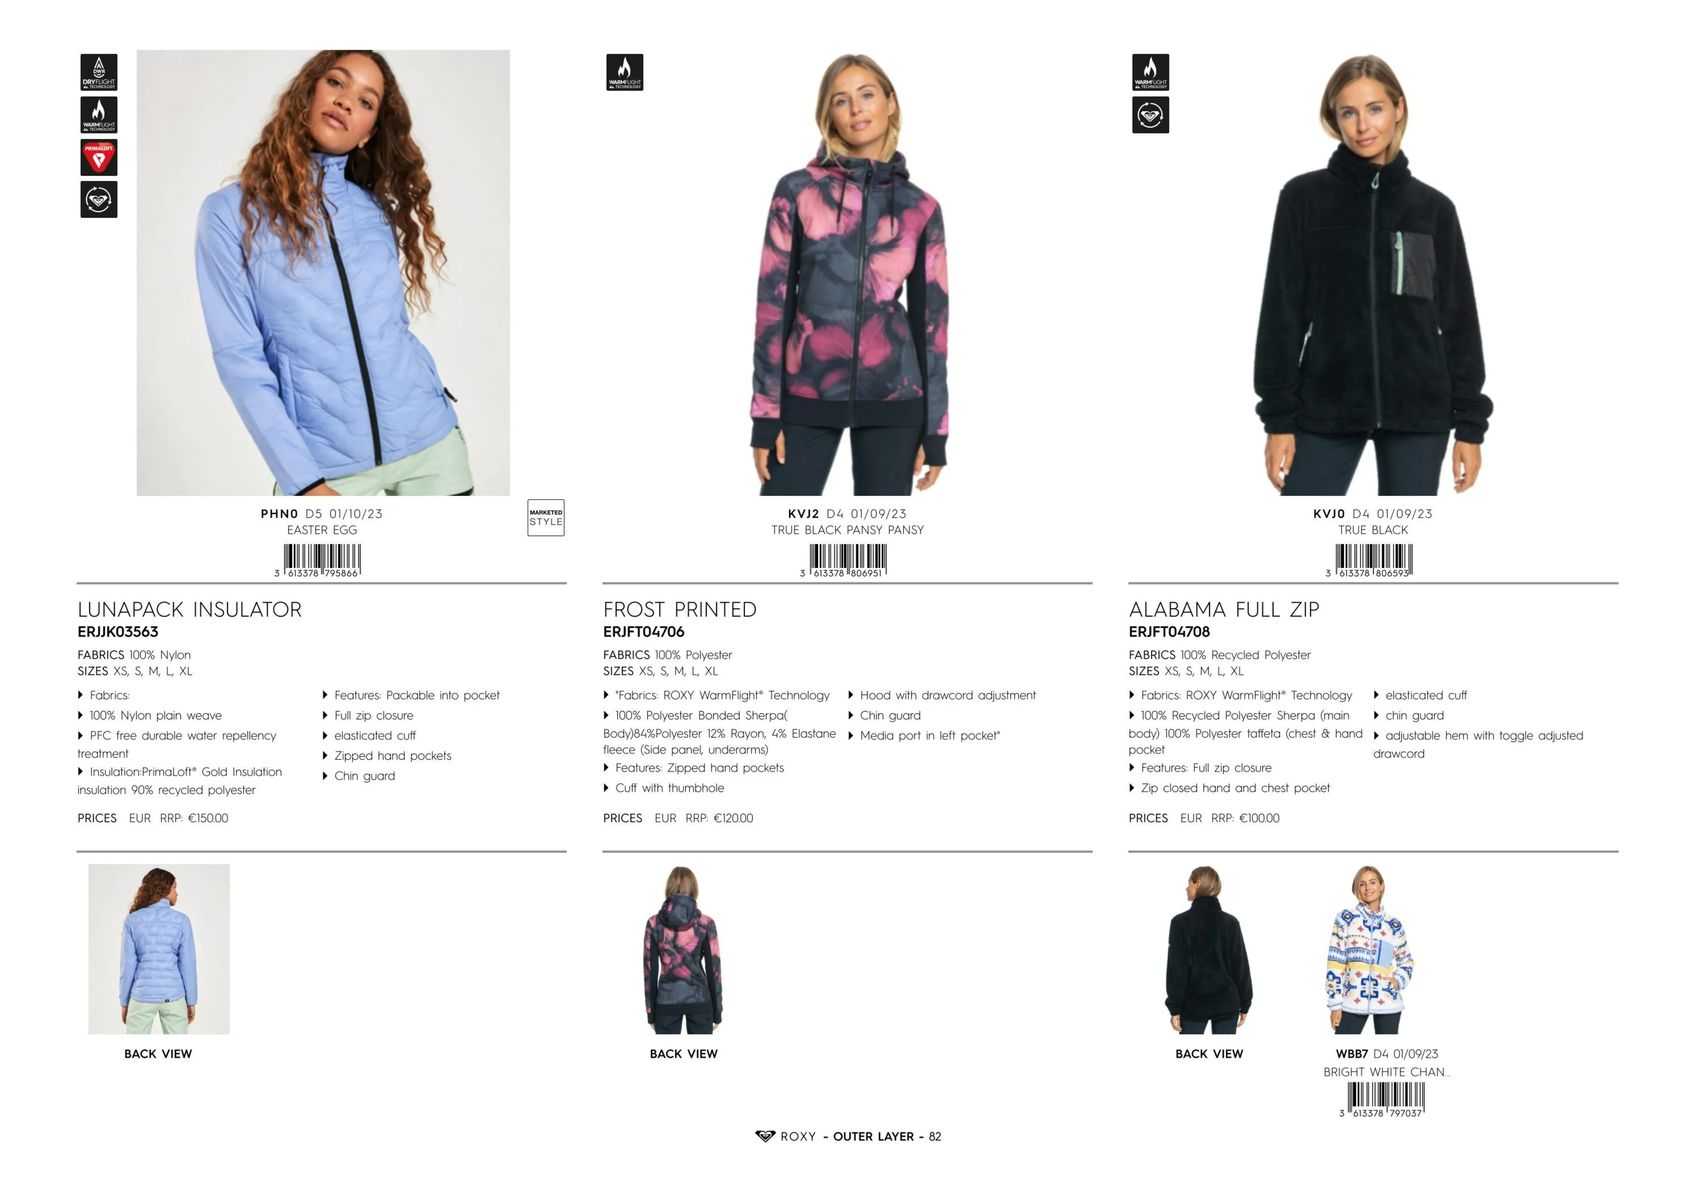
Task: Click the barcode under Easter Egg colorway
Action: click(x=321, y=561)
